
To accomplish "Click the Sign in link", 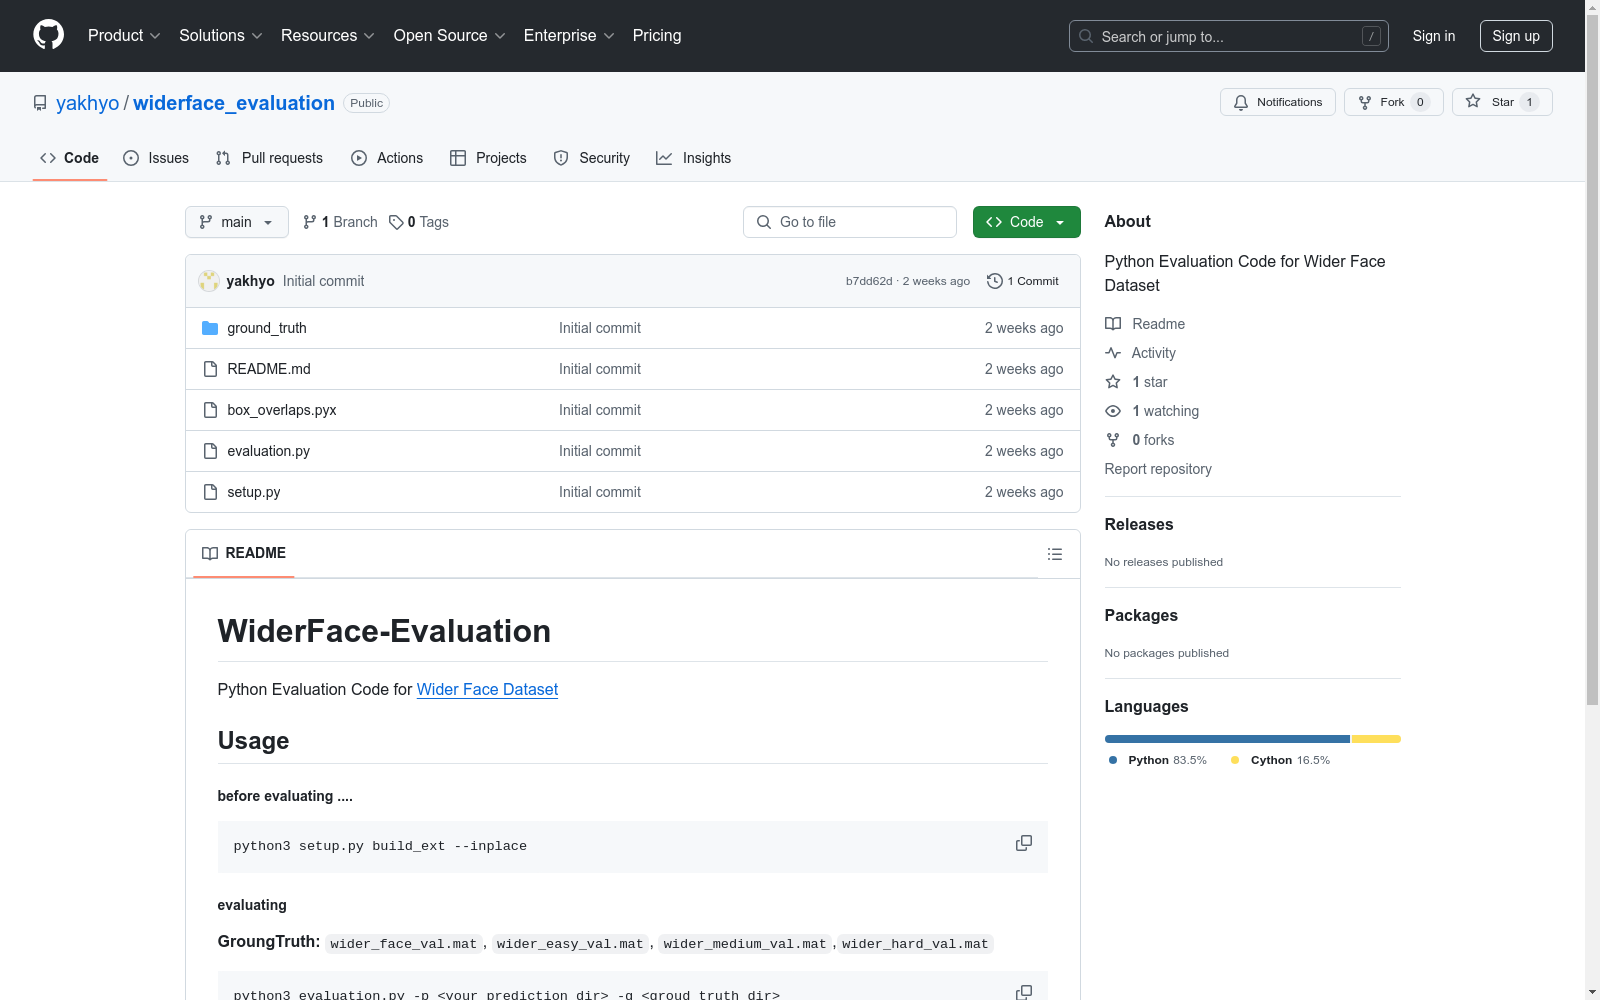I will [x=1434, y=36].
